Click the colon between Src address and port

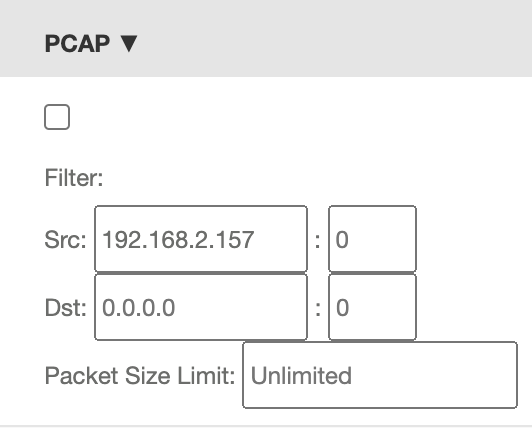(x=318, y=241)
